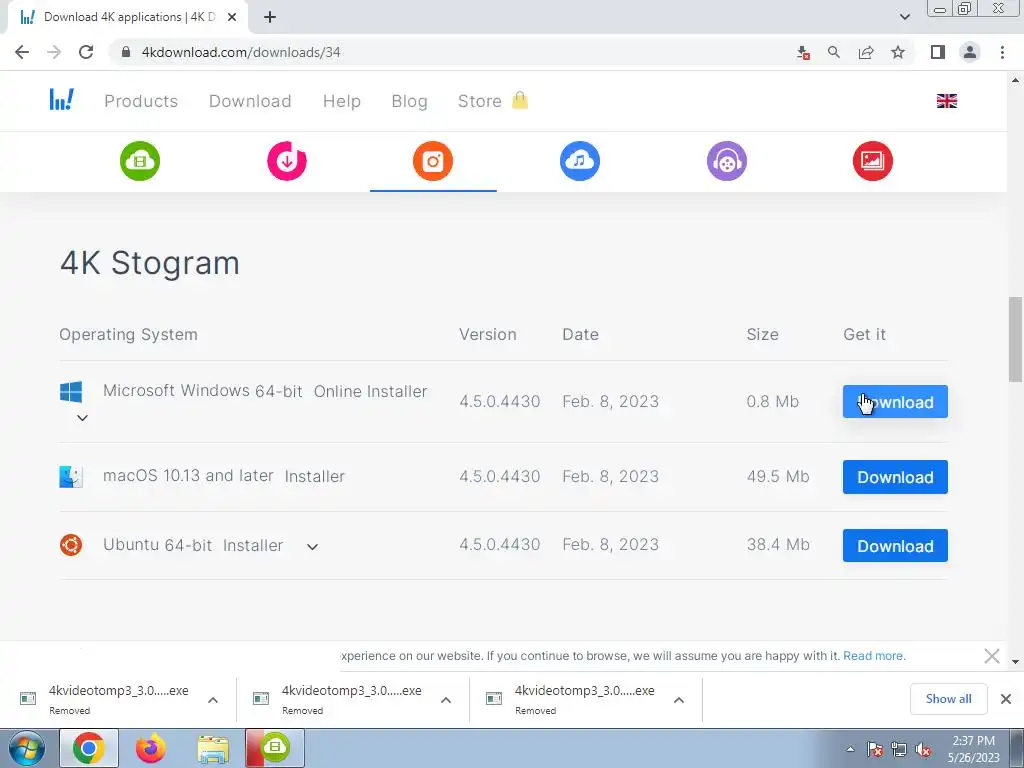Open a new browser tab
Viewport: 1024px width, 768px height.
click(270, 17)
